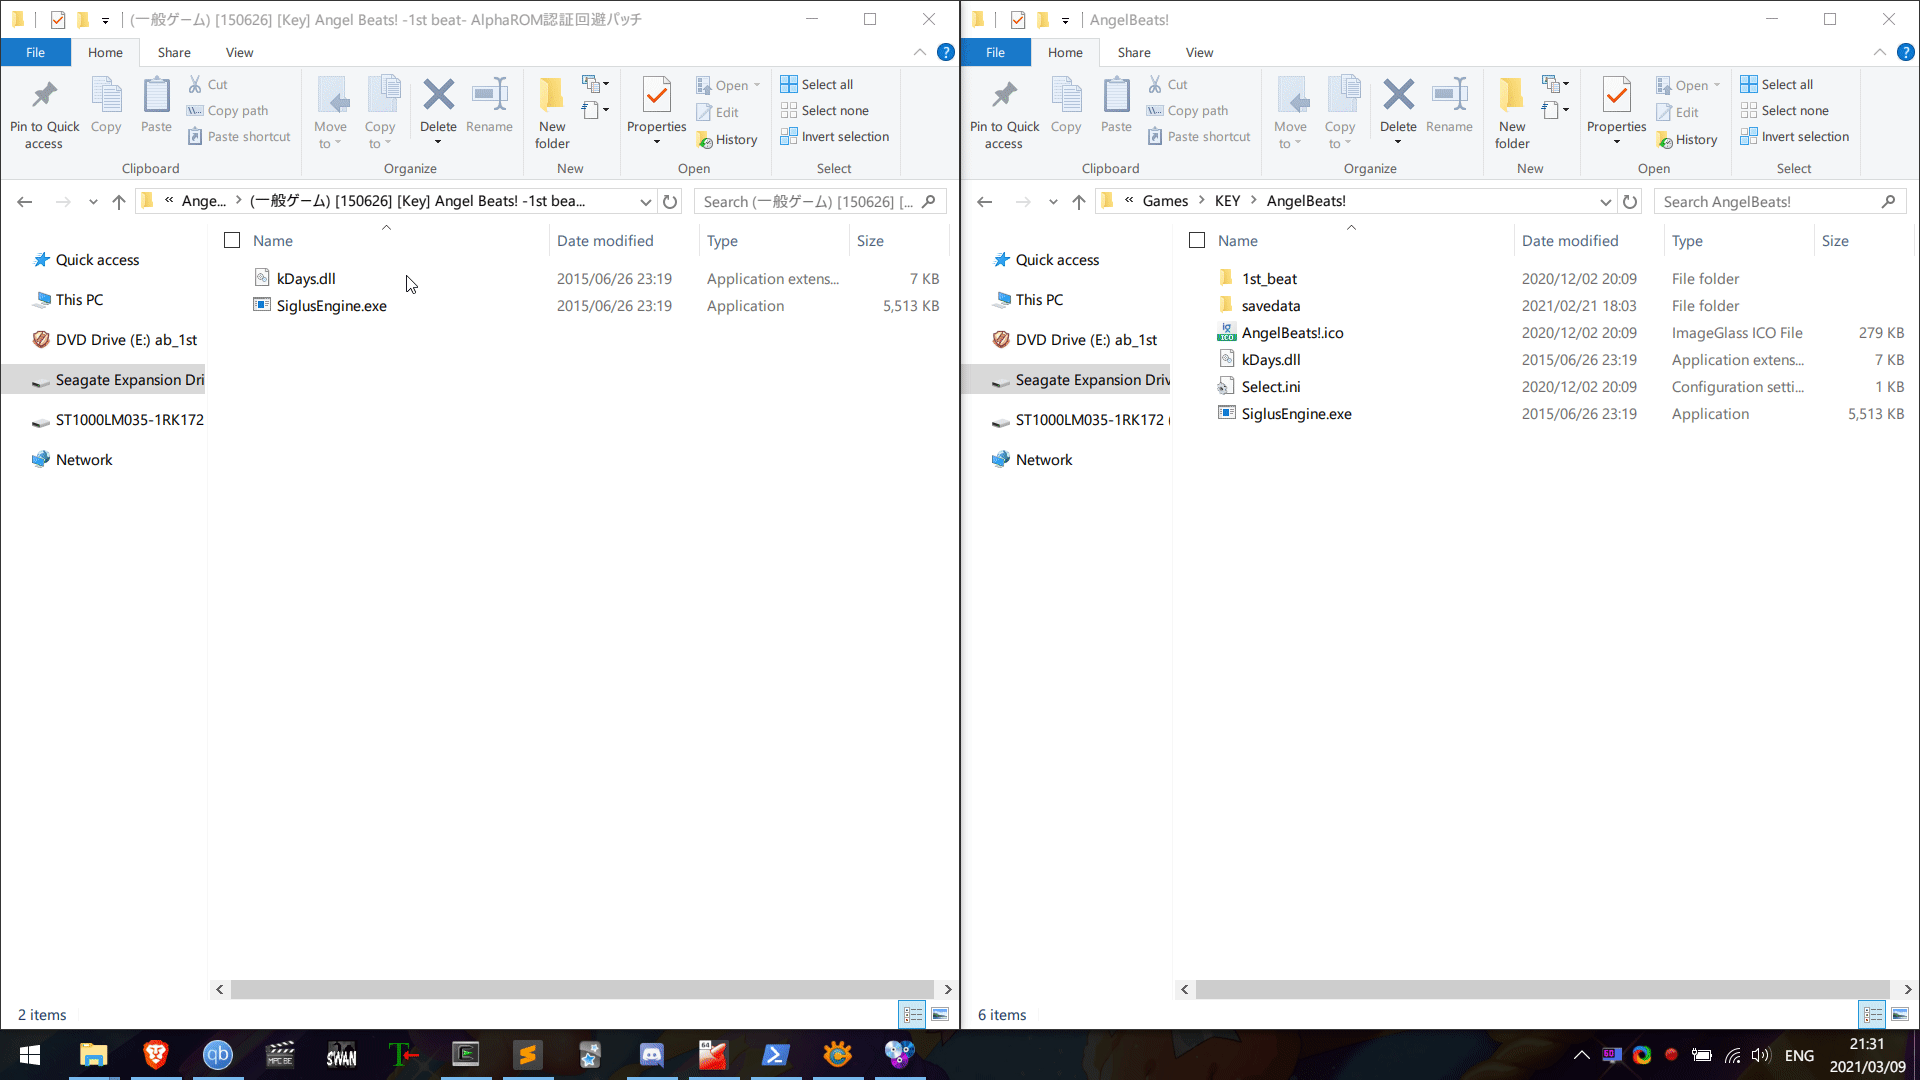Tick the select-all checkbox in left window header
The image size is (1920, 1080).
(232, 241)
